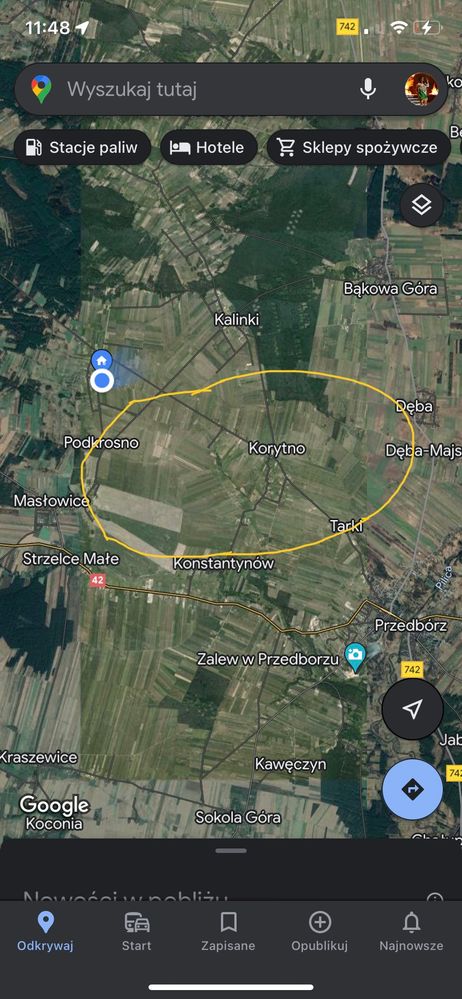This screenshot has width=462, height=999.
Task: Go to the Opublikuj tab
Action: (x=319, y=931)
